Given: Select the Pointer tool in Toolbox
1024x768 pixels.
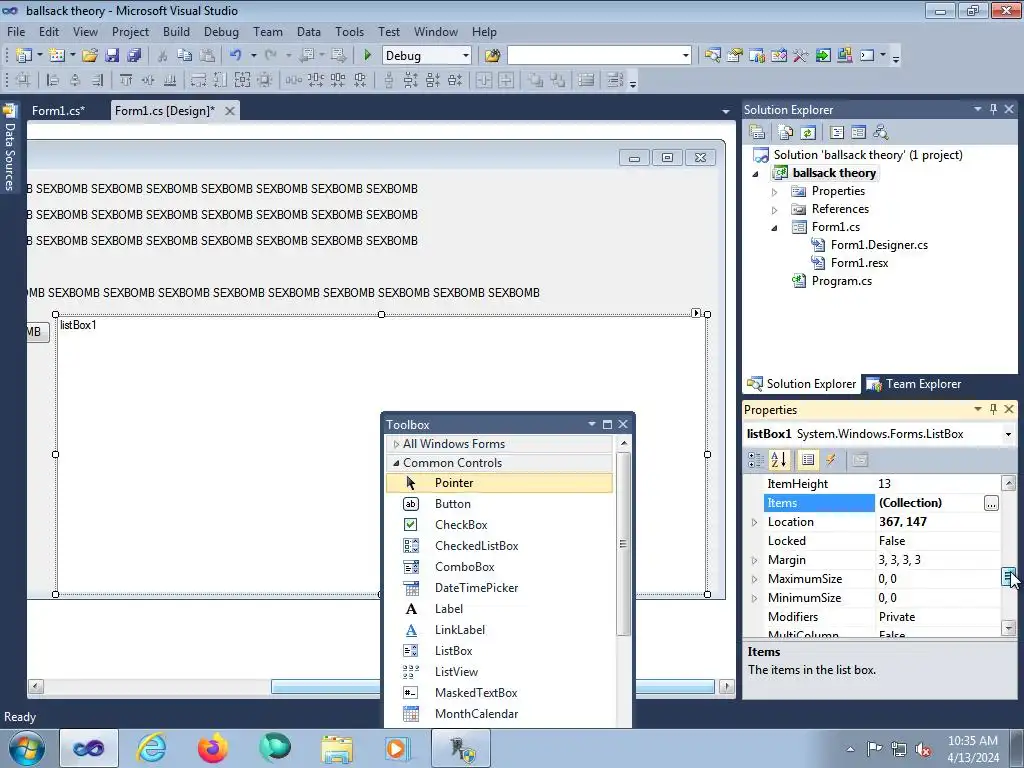Looking at the screenshot, I should pyautogui.click(x=454, y=483).
